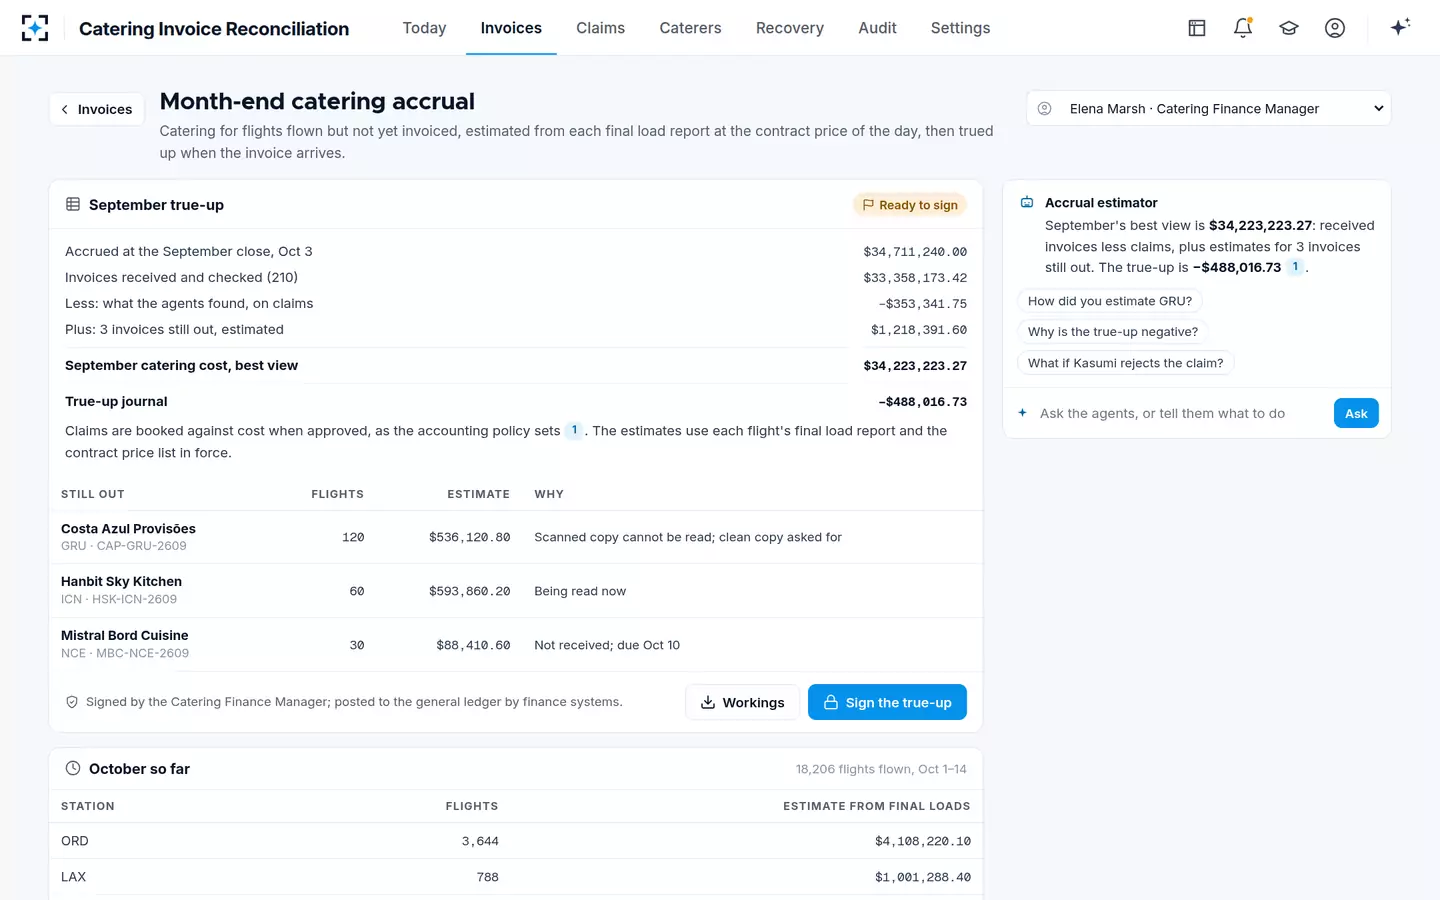The width and height of the screenshot is (1440, 900).
Task: Click the True-up journal amount -$488,016.73
Action: tap(922, 402)
